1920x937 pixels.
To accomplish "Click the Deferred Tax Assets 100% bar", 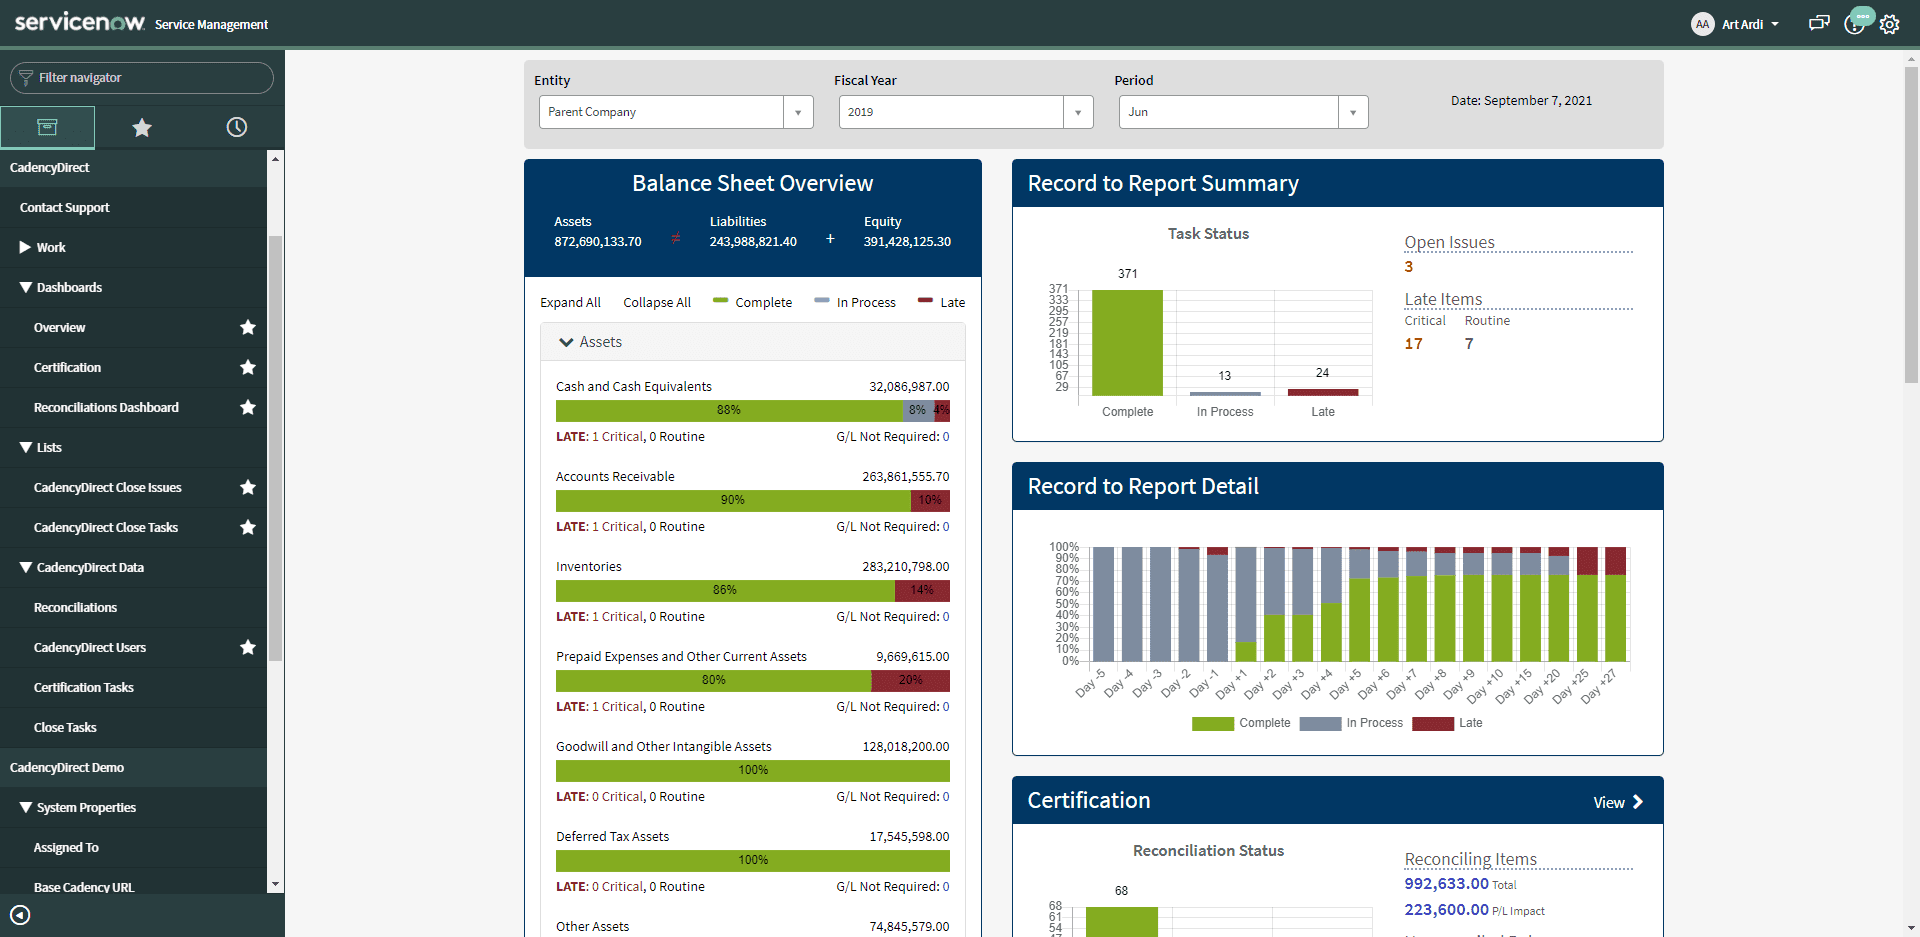I will (x=753, y=860).
